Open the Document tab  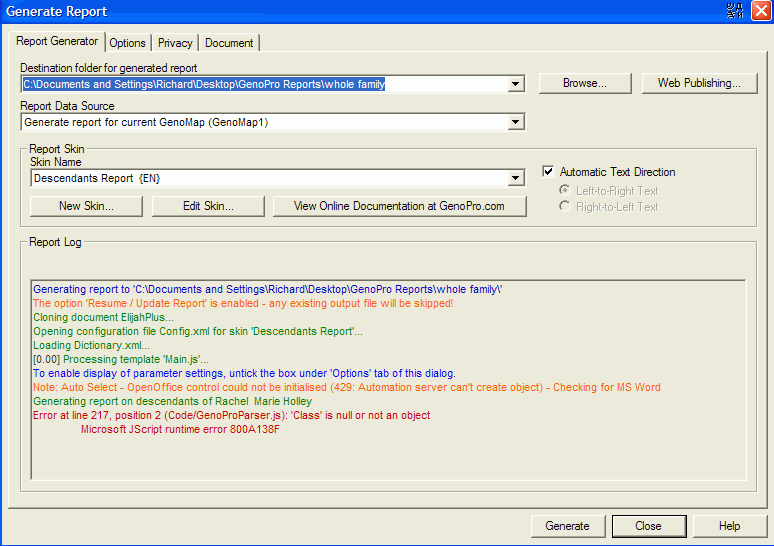click(x=229, y=43)
